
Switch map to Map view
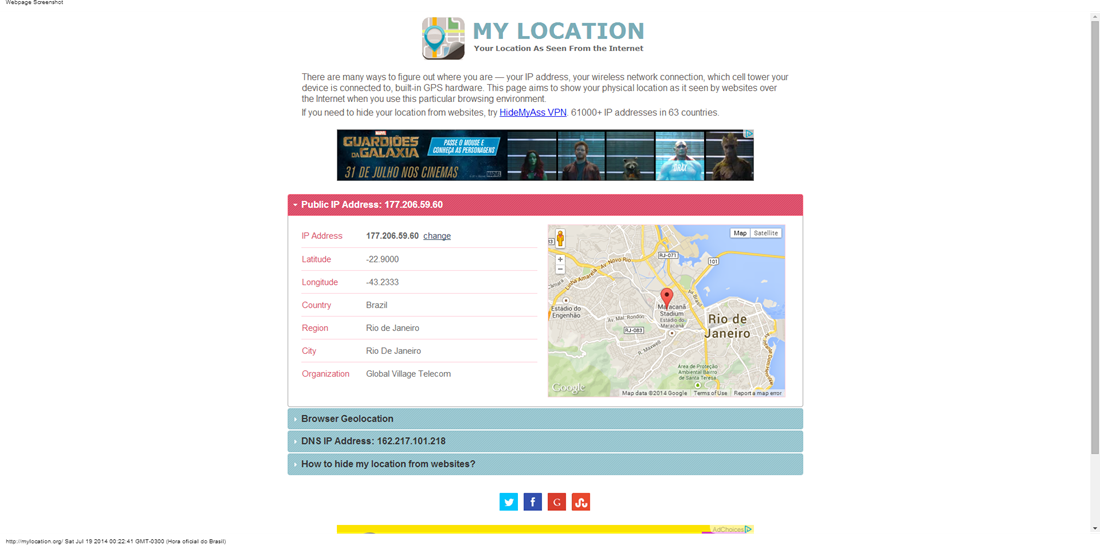[x=740, y=233]
